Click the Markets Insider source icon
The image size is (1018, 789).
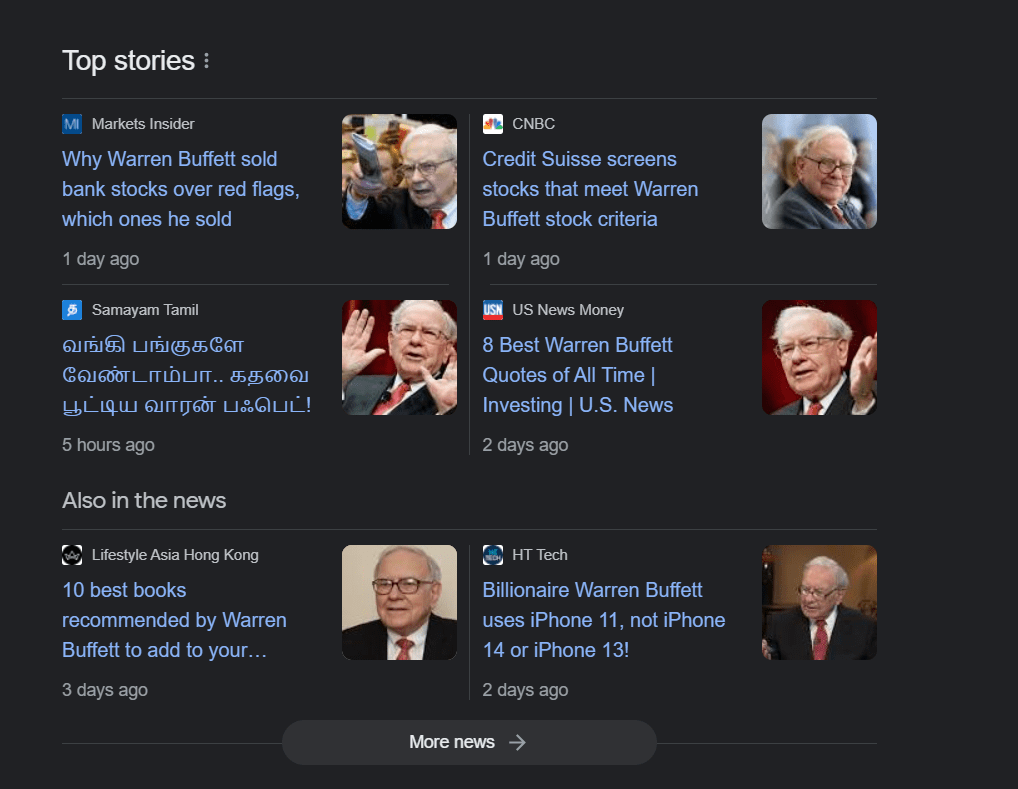tap(70, 123)
